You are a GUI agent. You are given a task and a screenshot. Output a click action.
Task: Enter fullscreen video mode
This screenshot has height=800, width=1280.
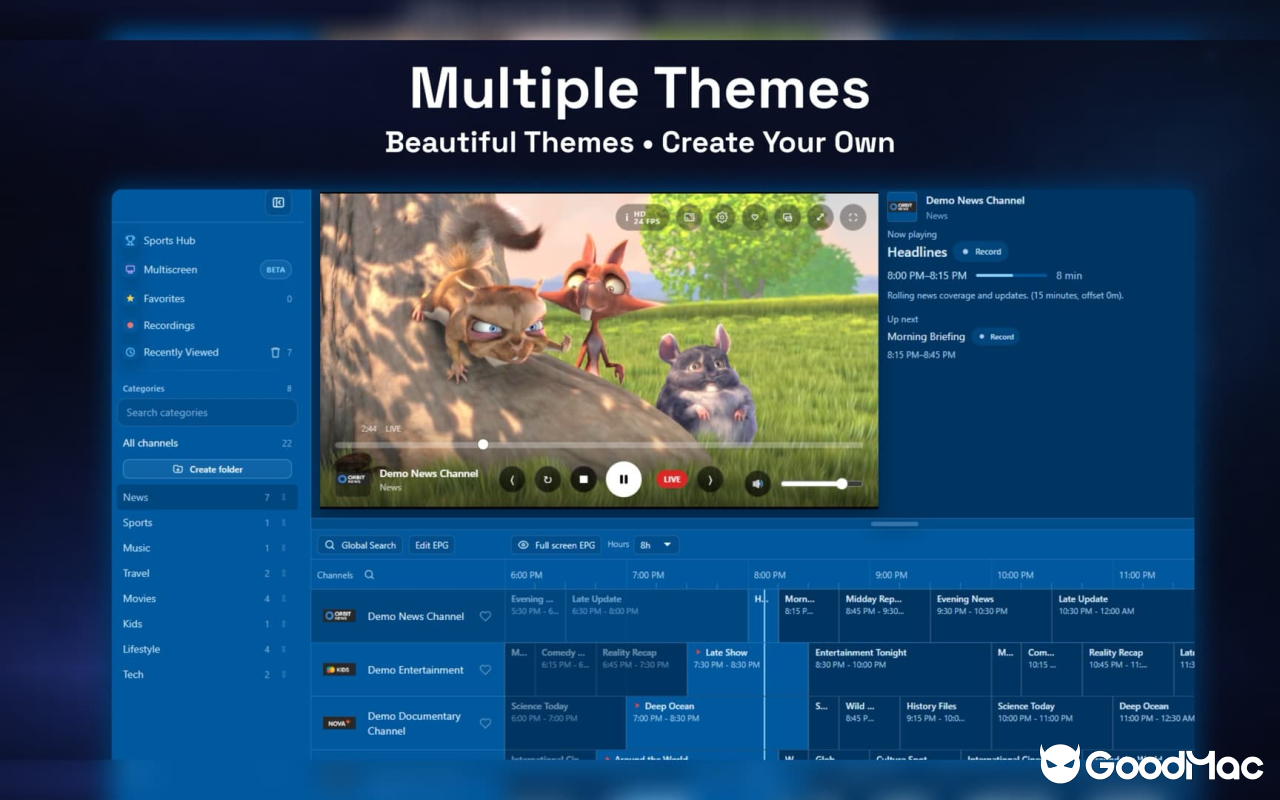point(853,217)
